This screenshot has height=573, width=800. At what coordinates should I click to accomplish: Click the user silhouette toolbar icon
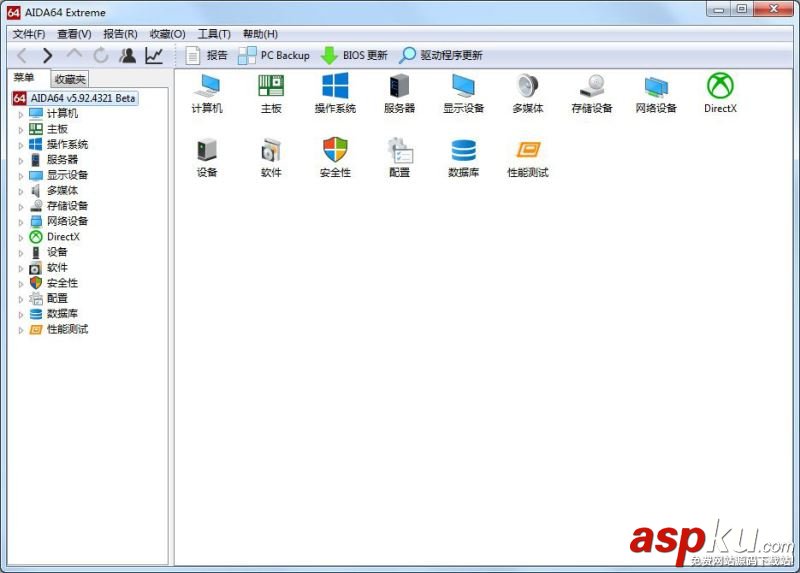click(128, 55)
